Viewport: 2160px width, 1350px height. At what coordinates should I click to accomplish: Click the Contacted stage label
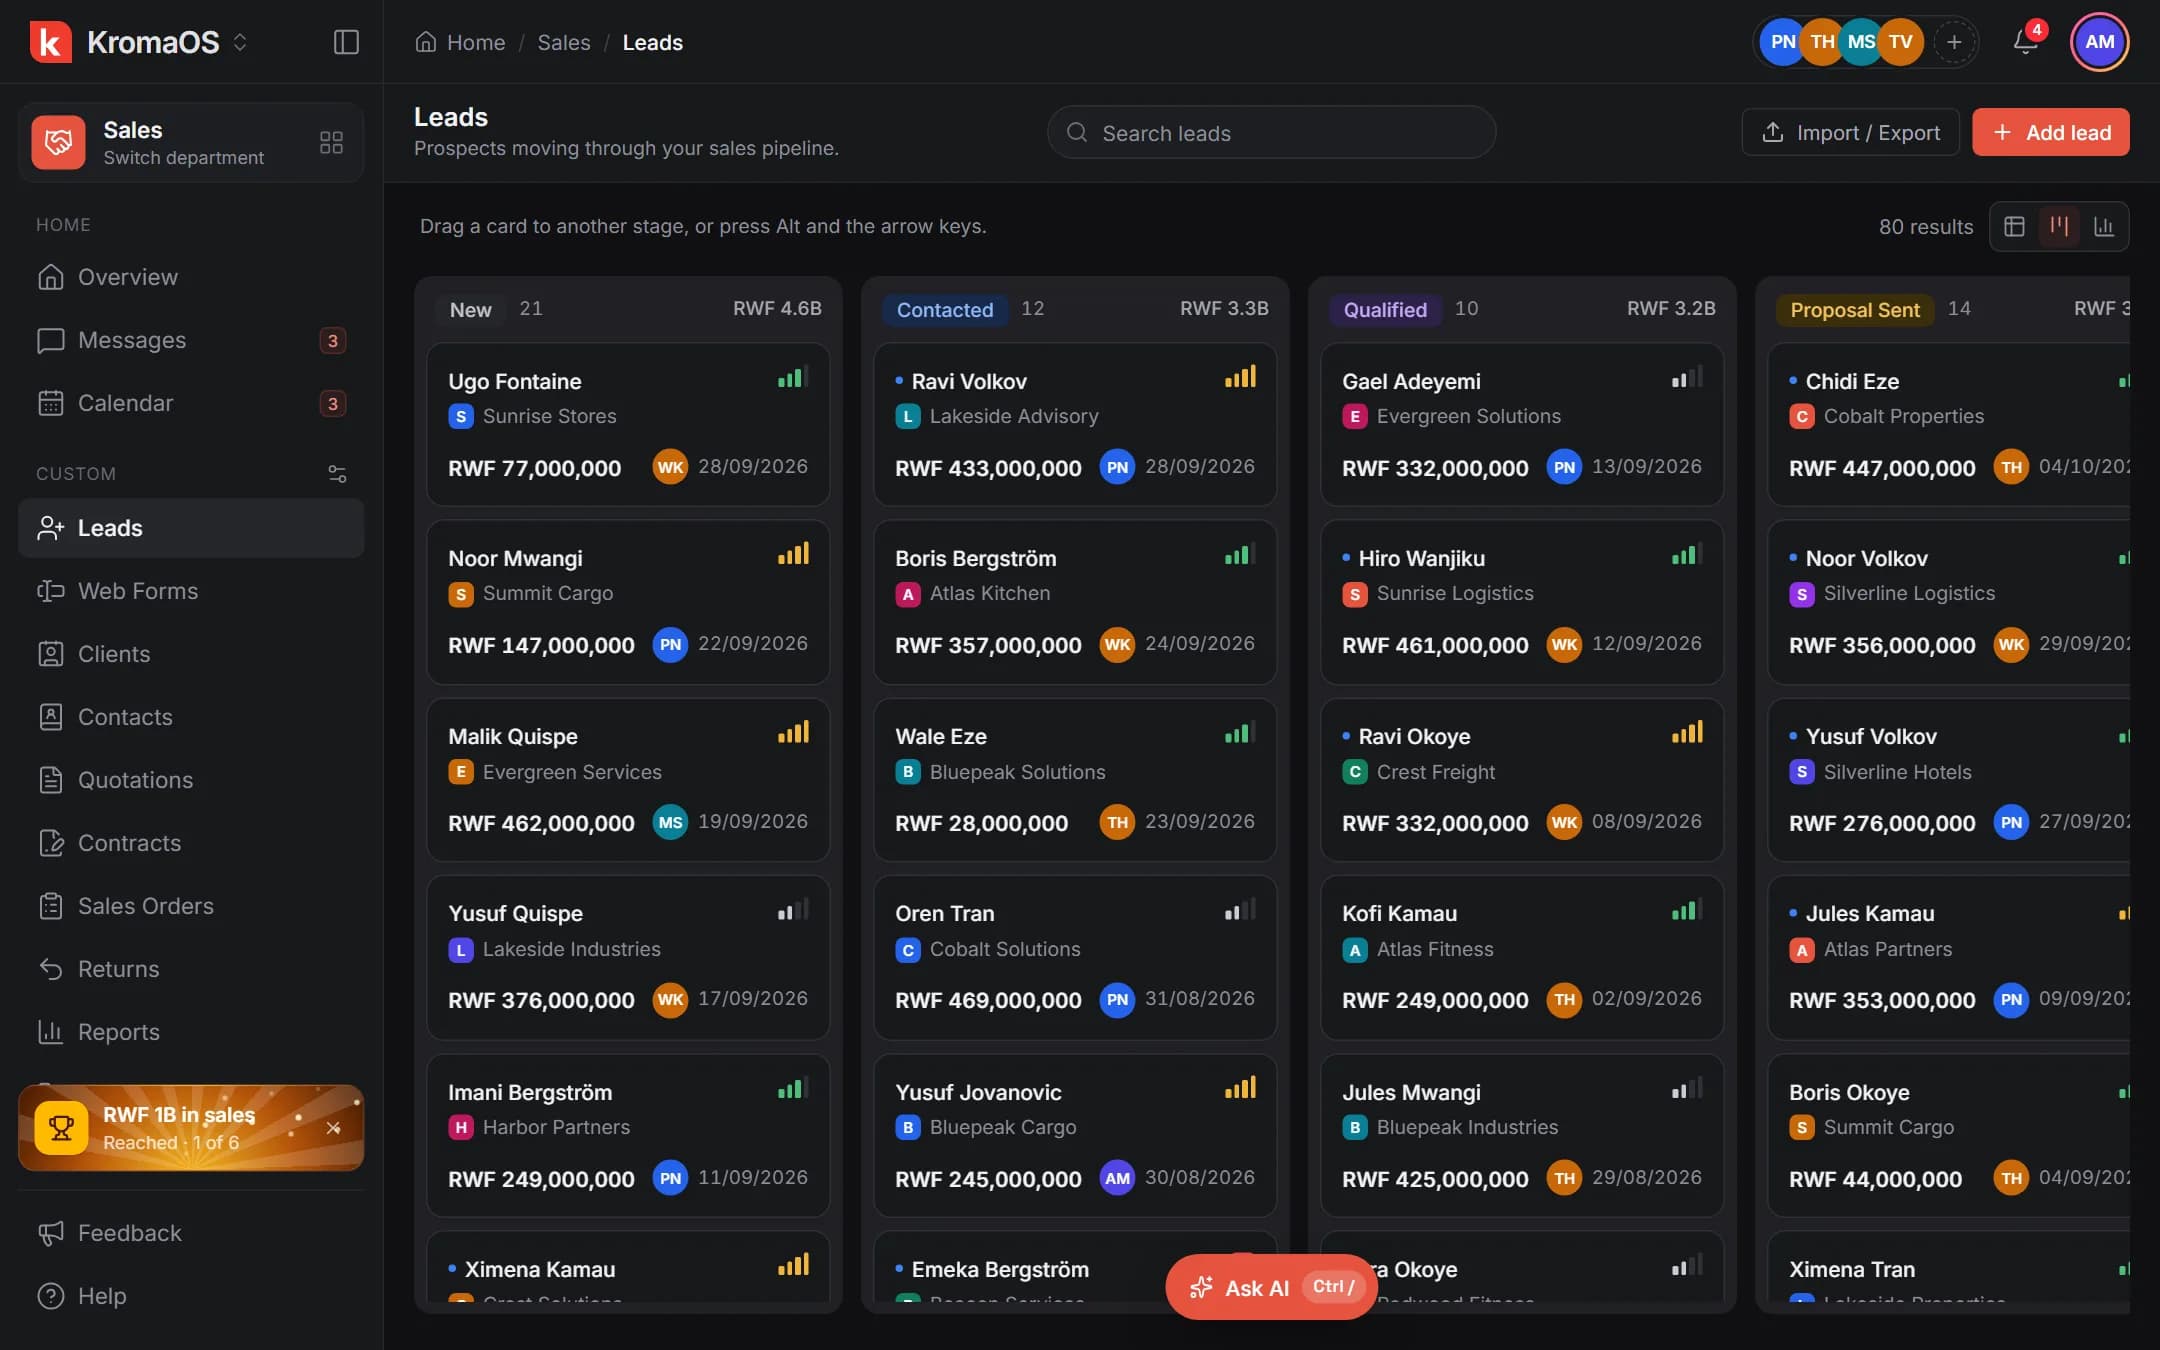point(944,310)
